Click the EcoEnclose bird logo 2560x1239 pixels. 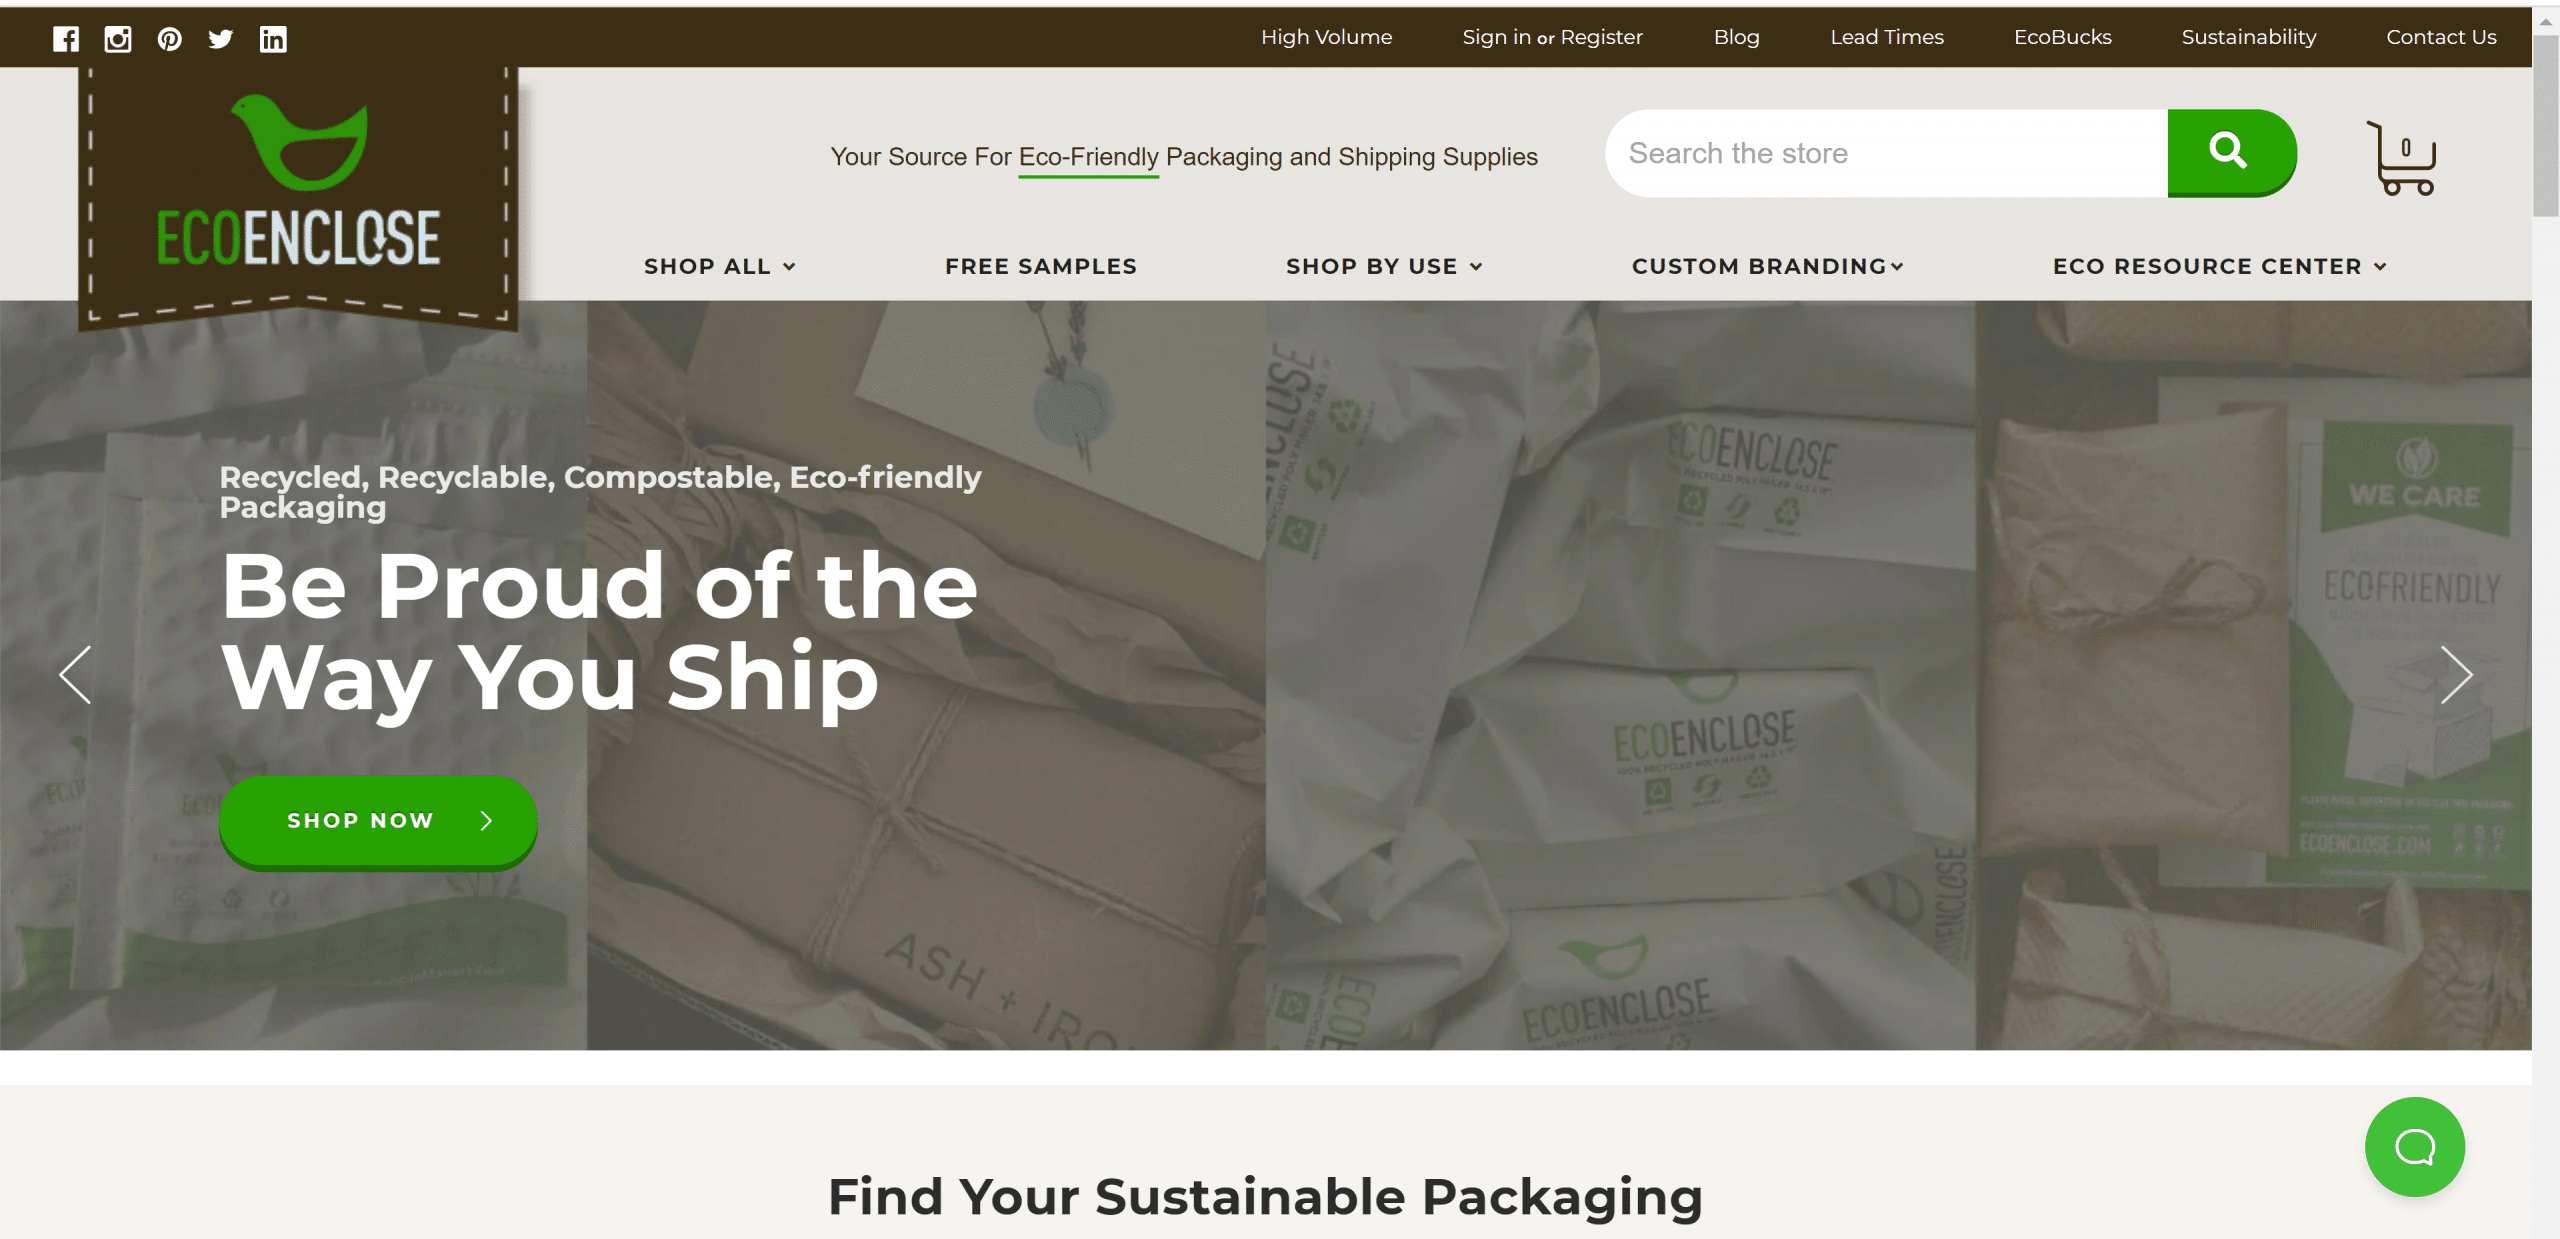tap(298, 190)
